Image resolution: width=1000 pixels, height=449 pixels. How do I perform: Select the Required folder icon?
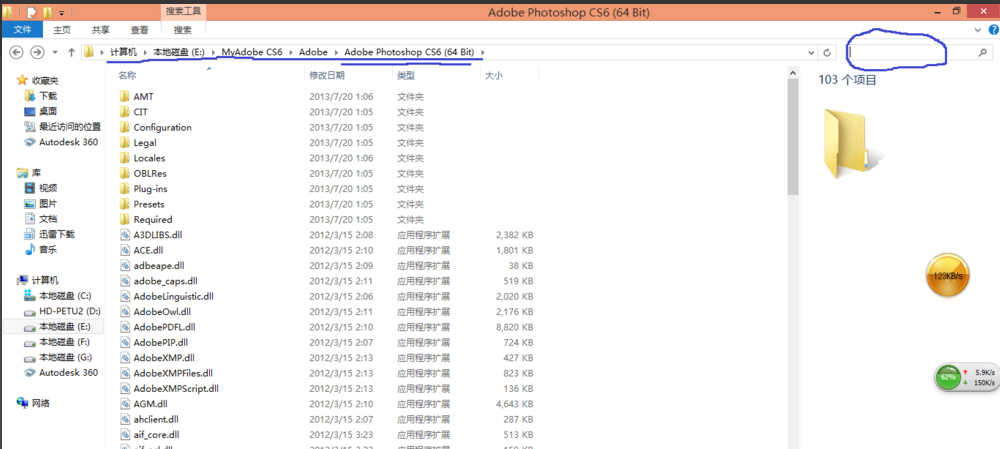pos(124,219)
